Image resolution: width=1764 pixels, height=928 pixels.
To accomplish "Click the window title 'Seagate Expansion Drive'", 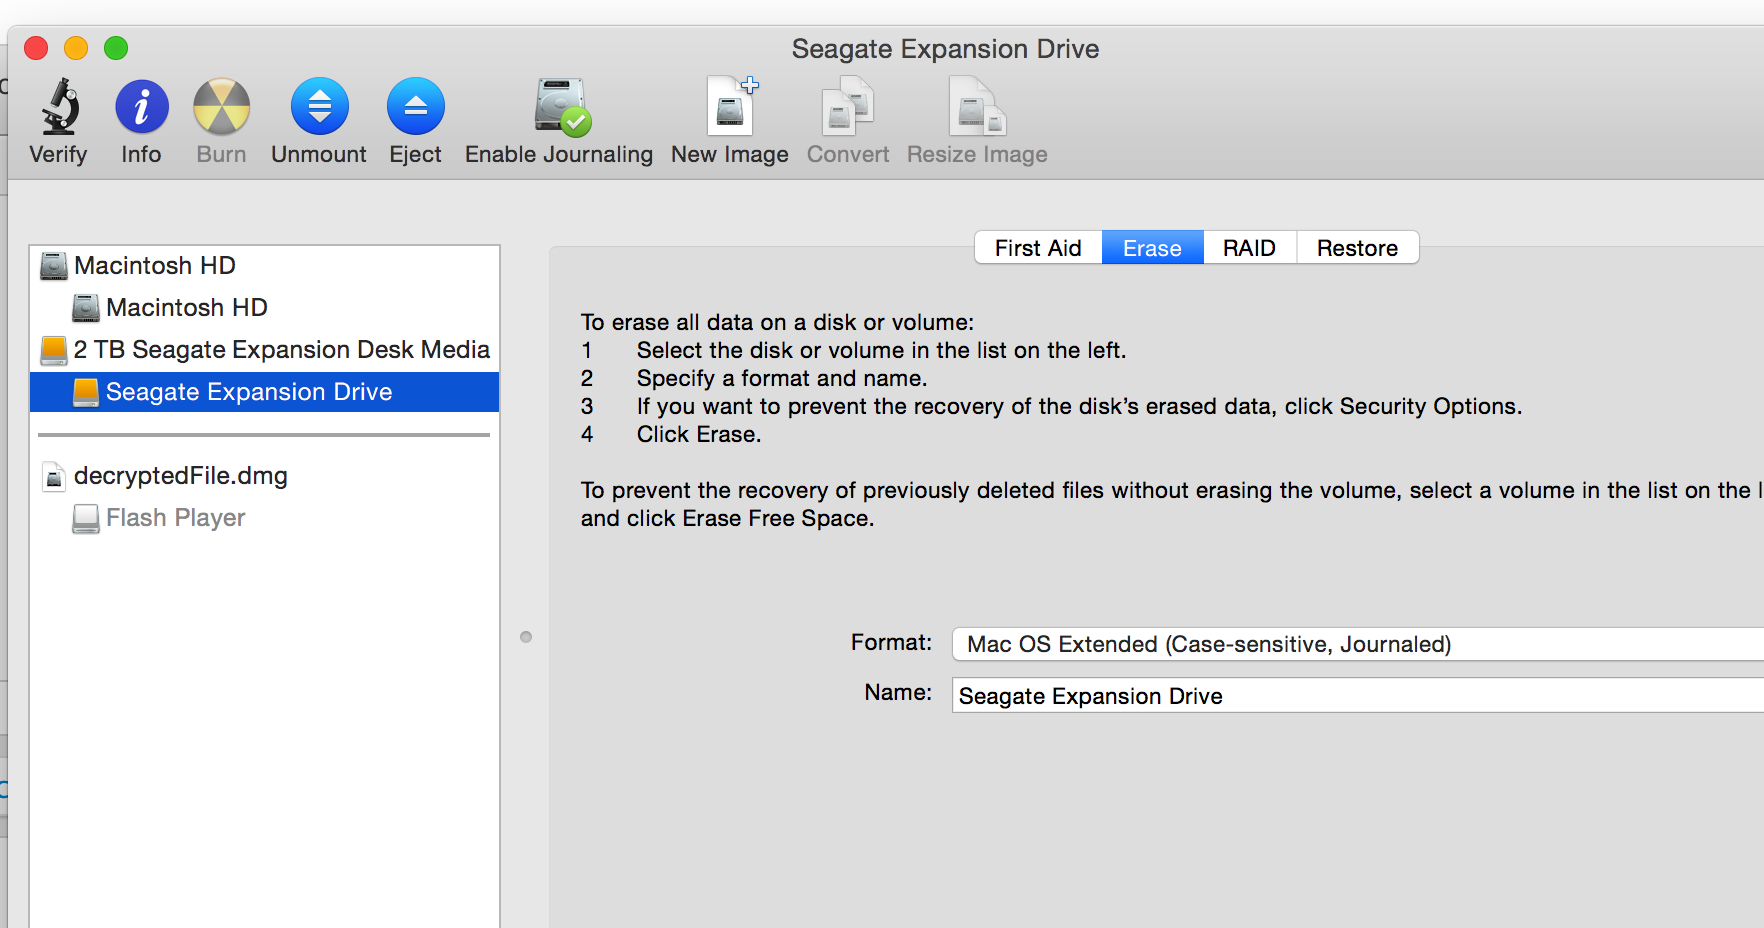I will pyautogui.click(x=945, y=49).
